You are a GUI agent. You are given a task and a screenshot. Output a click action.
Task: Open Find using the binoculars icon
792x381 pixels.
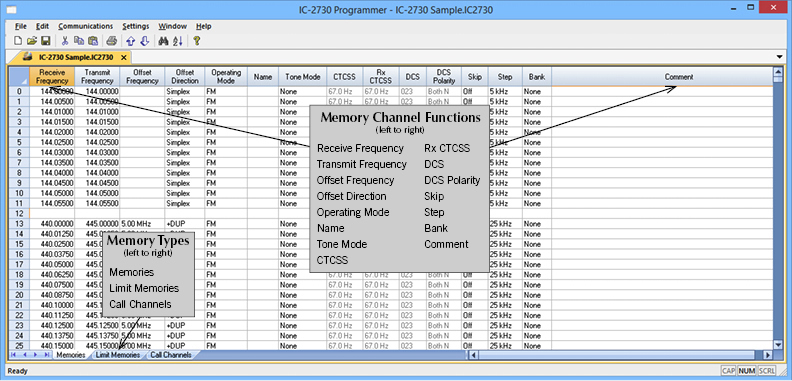[x=163, y=41]
